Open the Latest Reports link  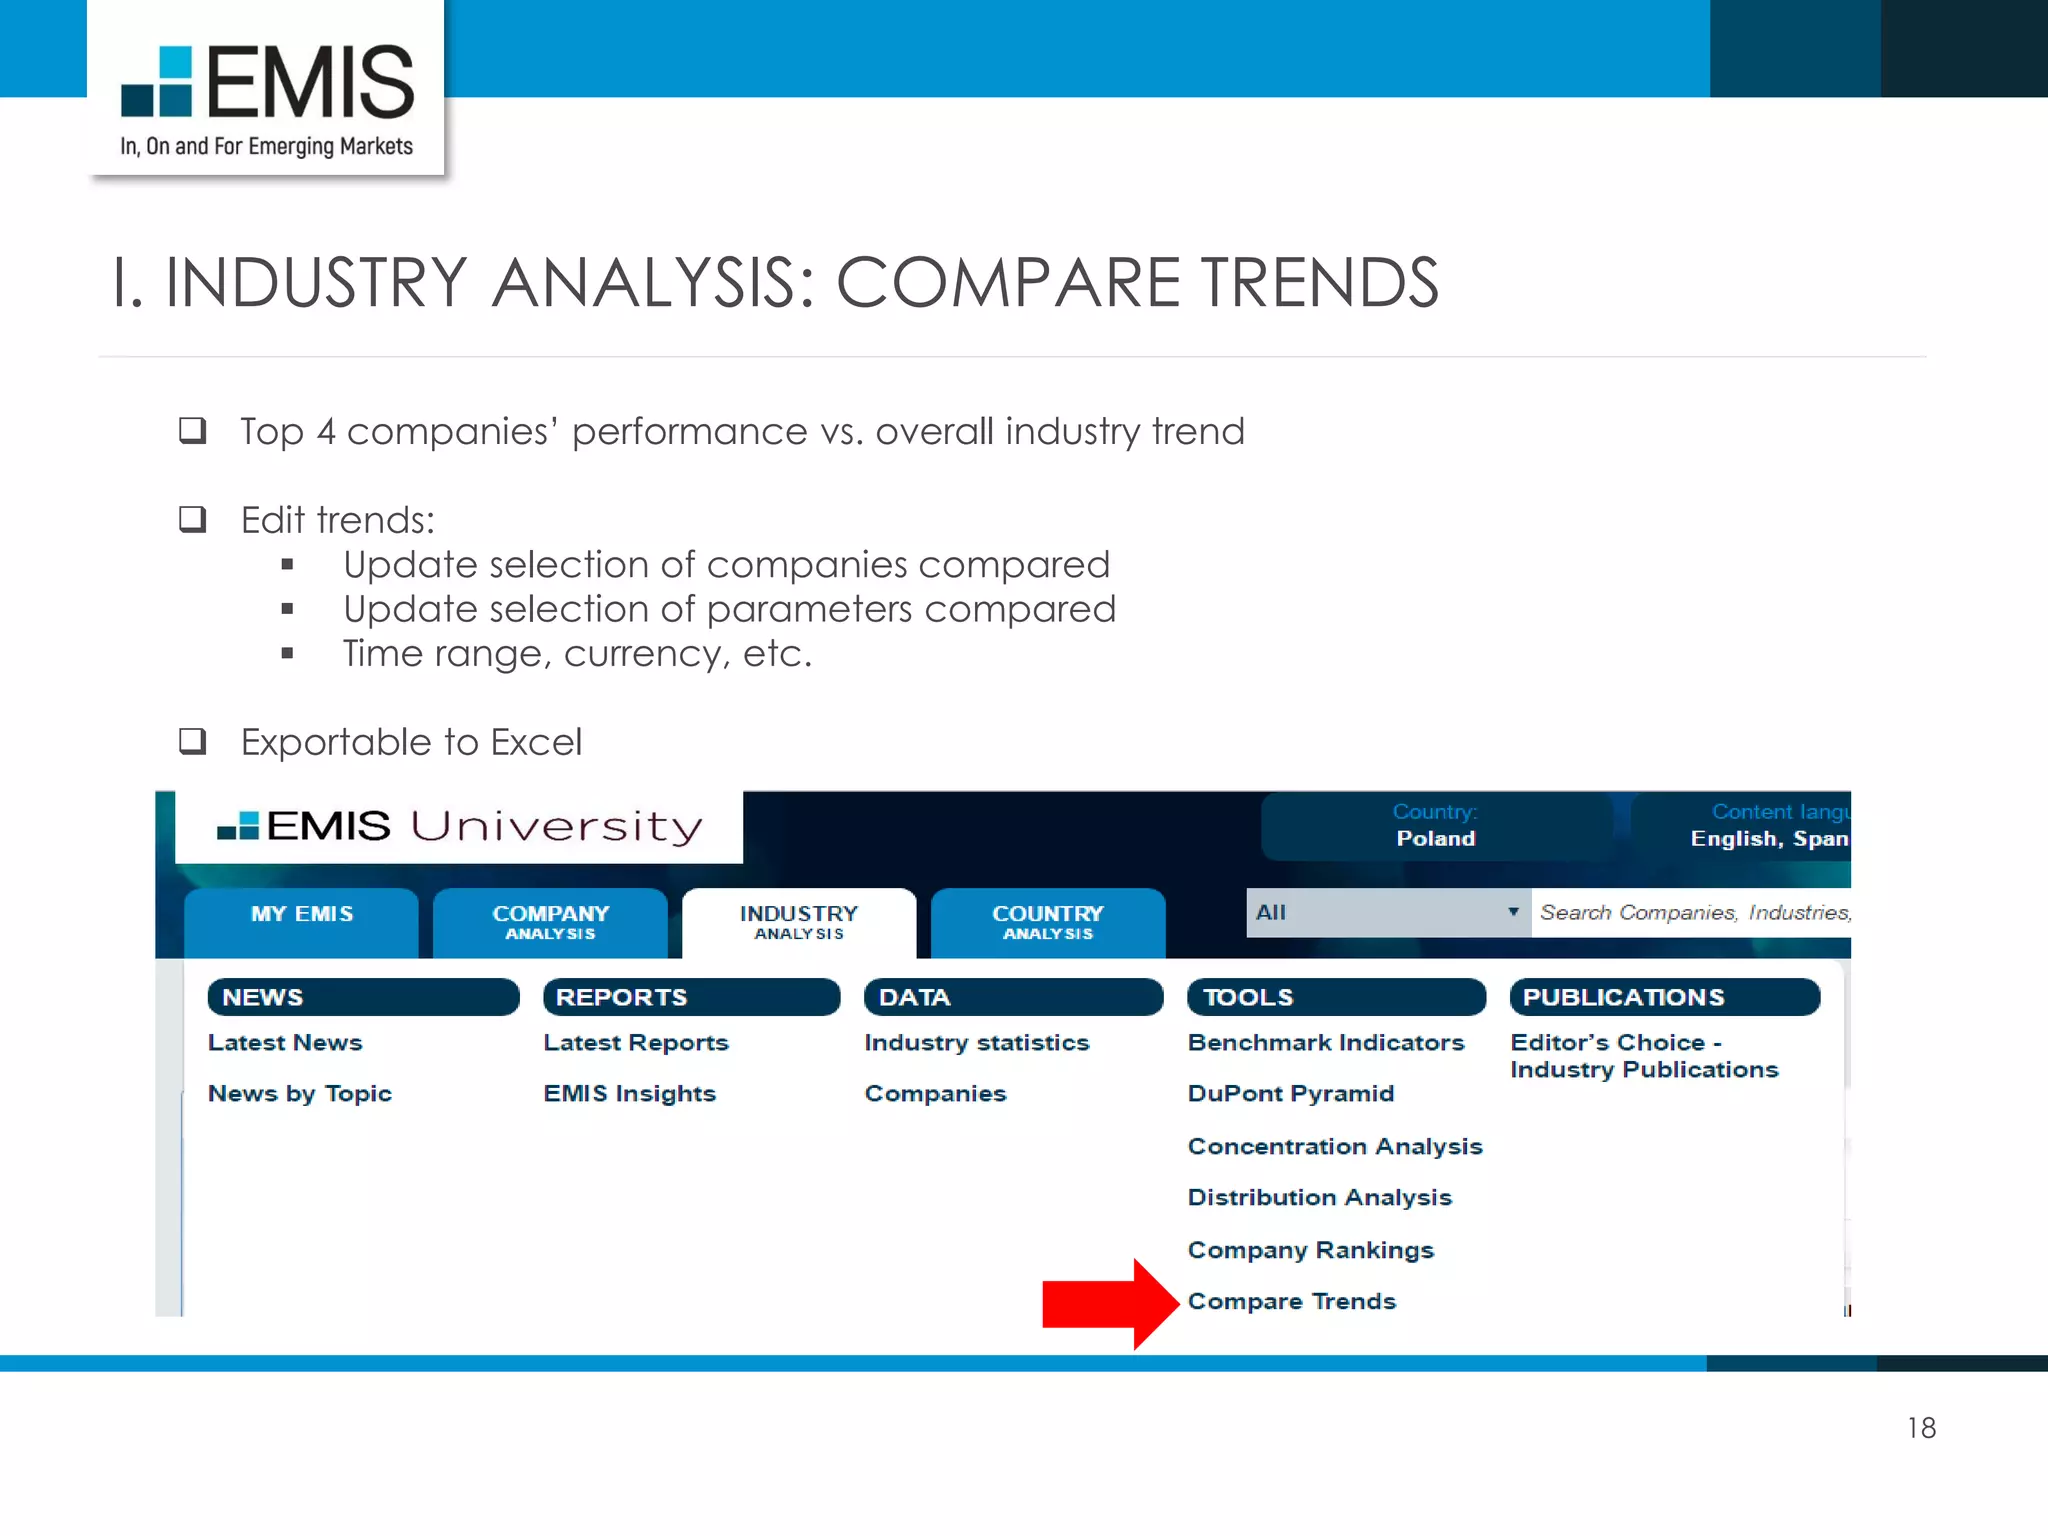tap(636, 1043)
